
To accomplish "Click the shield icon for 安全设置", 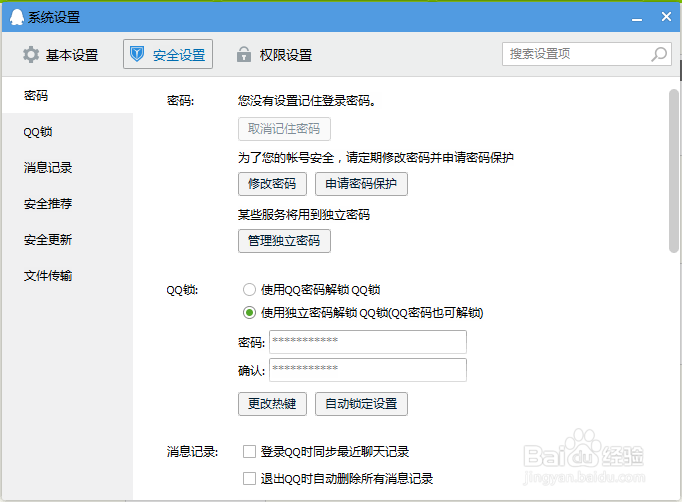I will click(137, 54).
